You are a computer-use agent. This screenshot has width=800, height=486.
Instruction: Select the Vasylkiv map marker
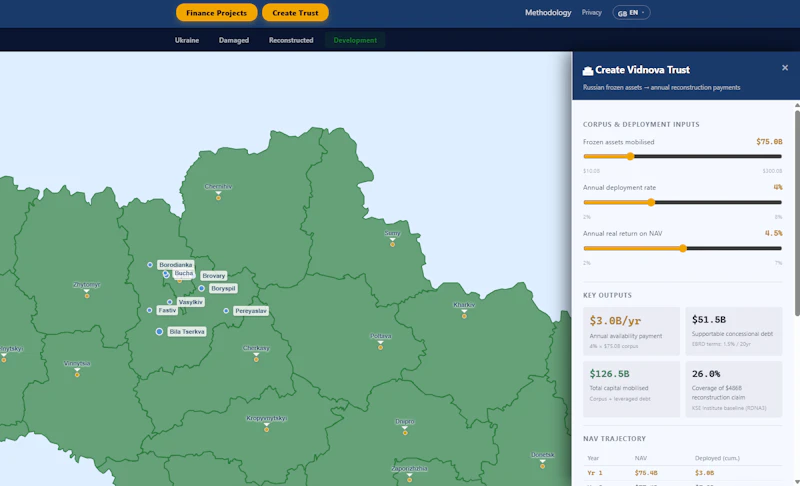pos(170,302)
